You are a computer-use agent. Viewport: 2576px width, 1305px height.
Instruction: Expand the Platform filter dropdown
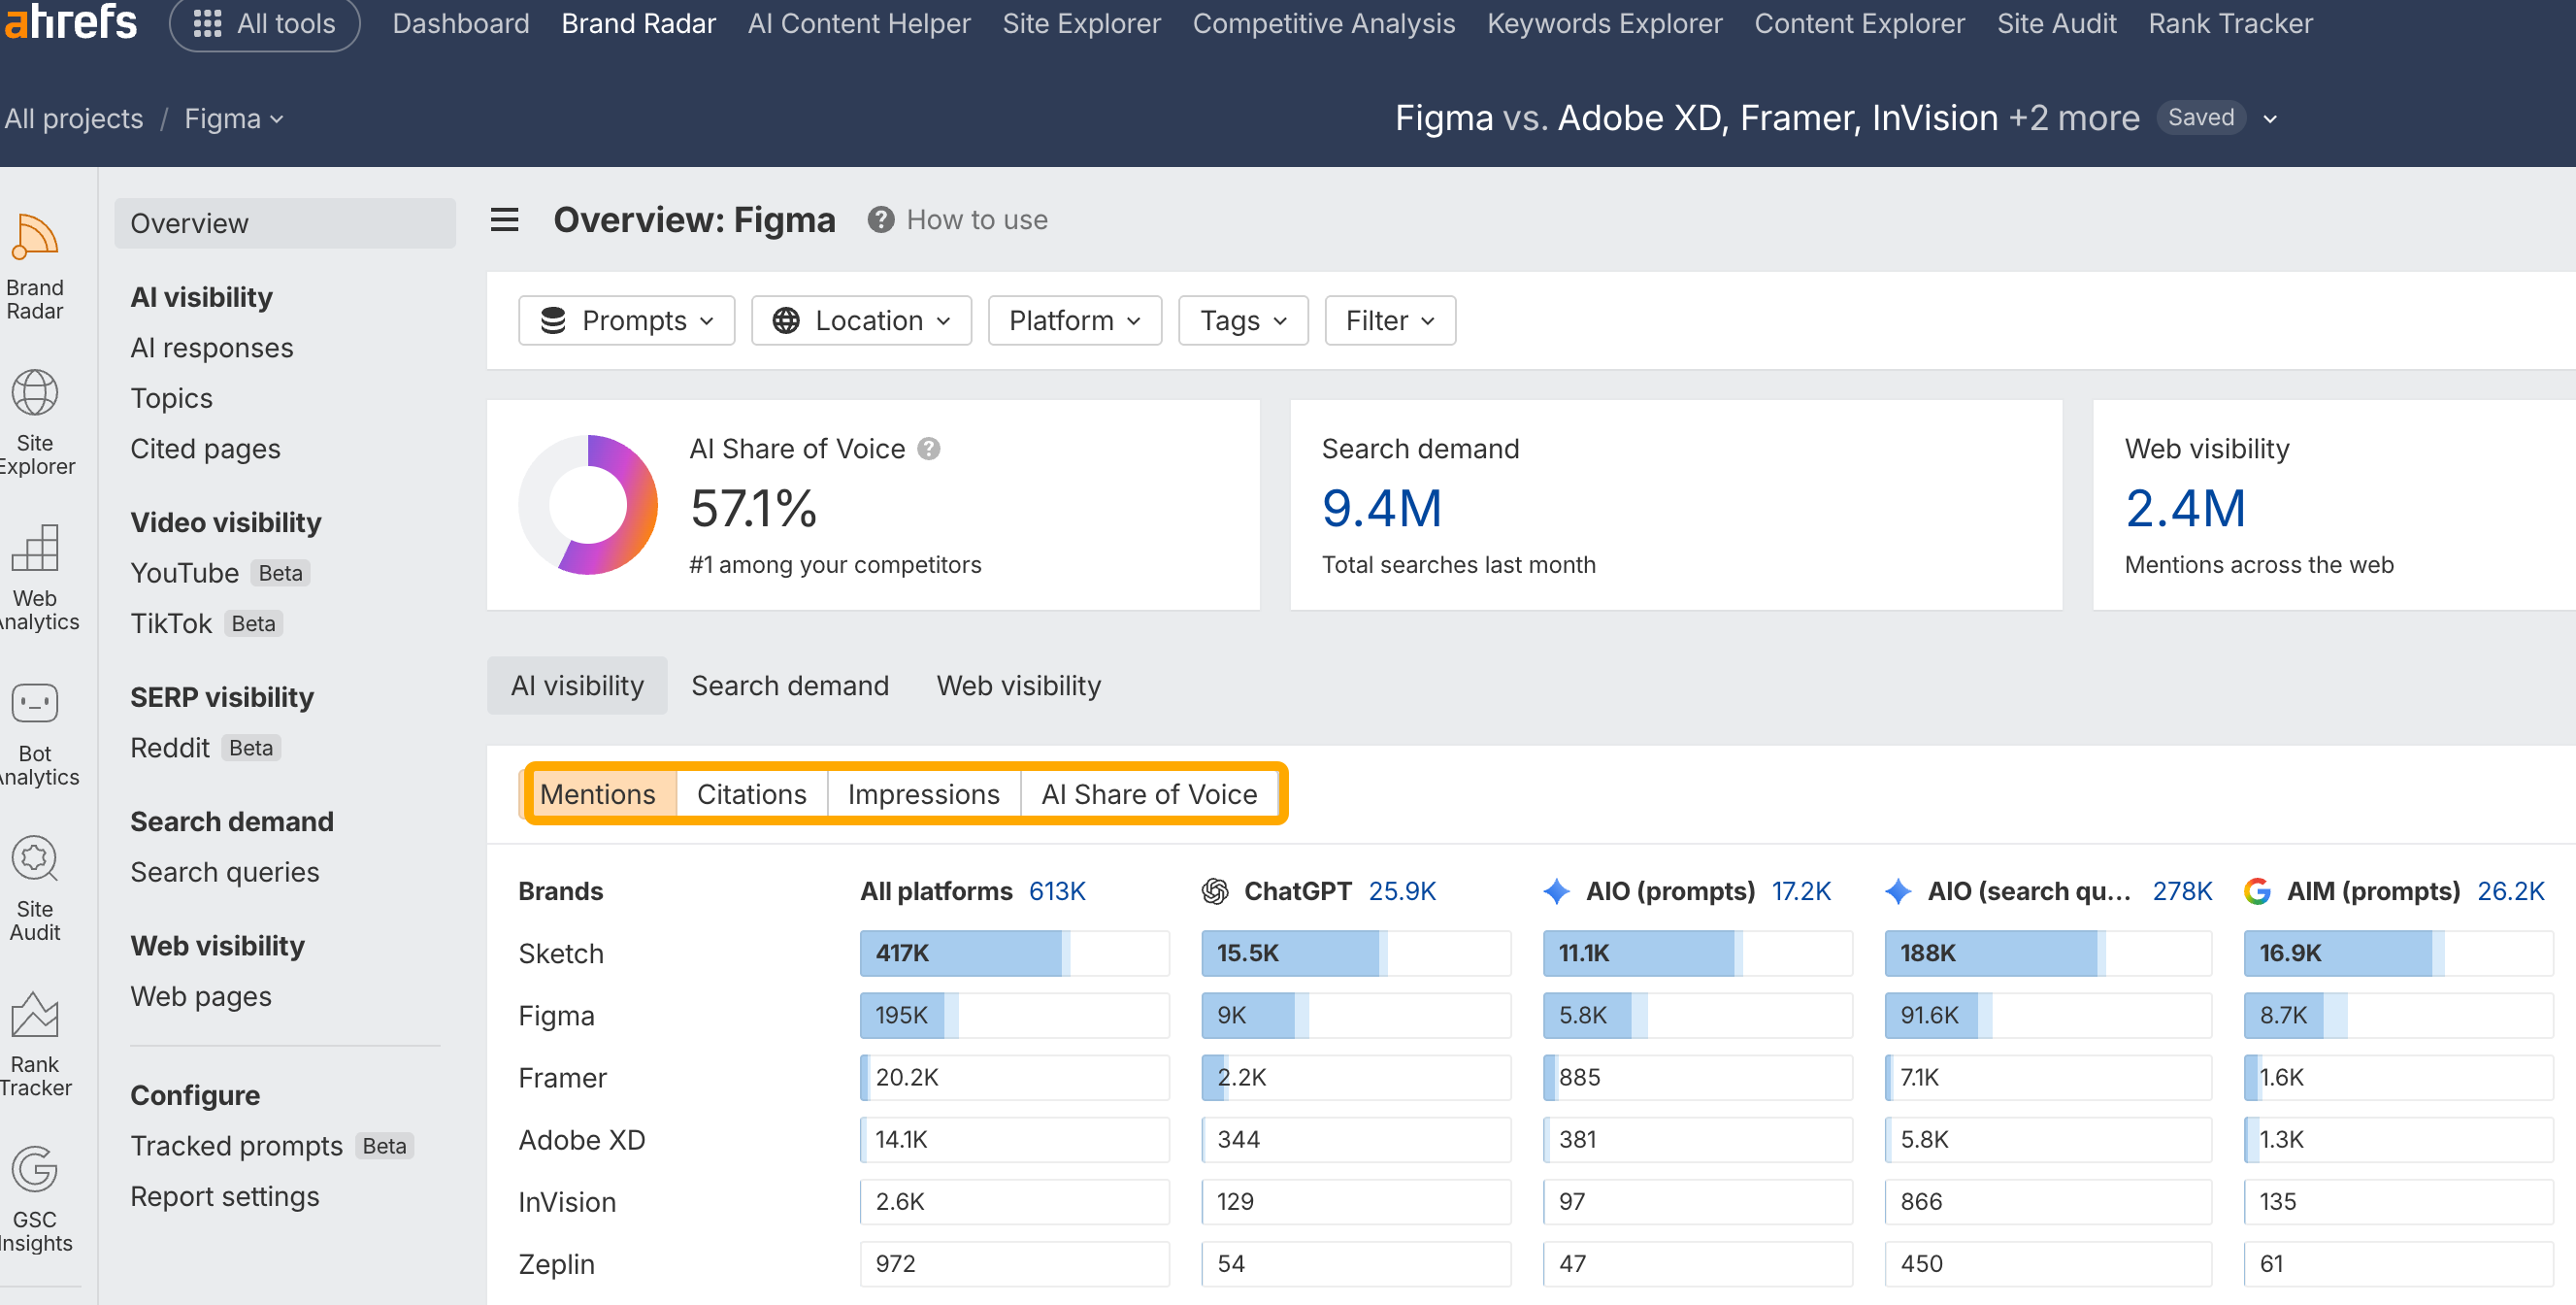(x=1074, y=320)
